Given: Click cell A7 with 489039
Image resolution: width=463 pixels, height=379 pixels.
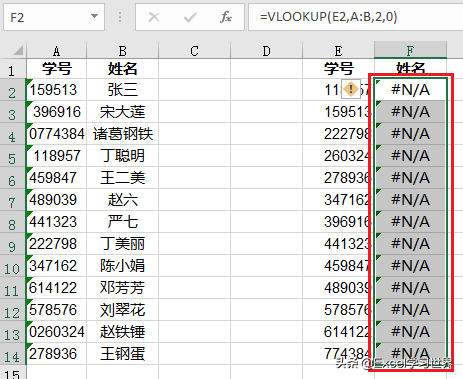Looking at the screenshot, I should [56, 200].
